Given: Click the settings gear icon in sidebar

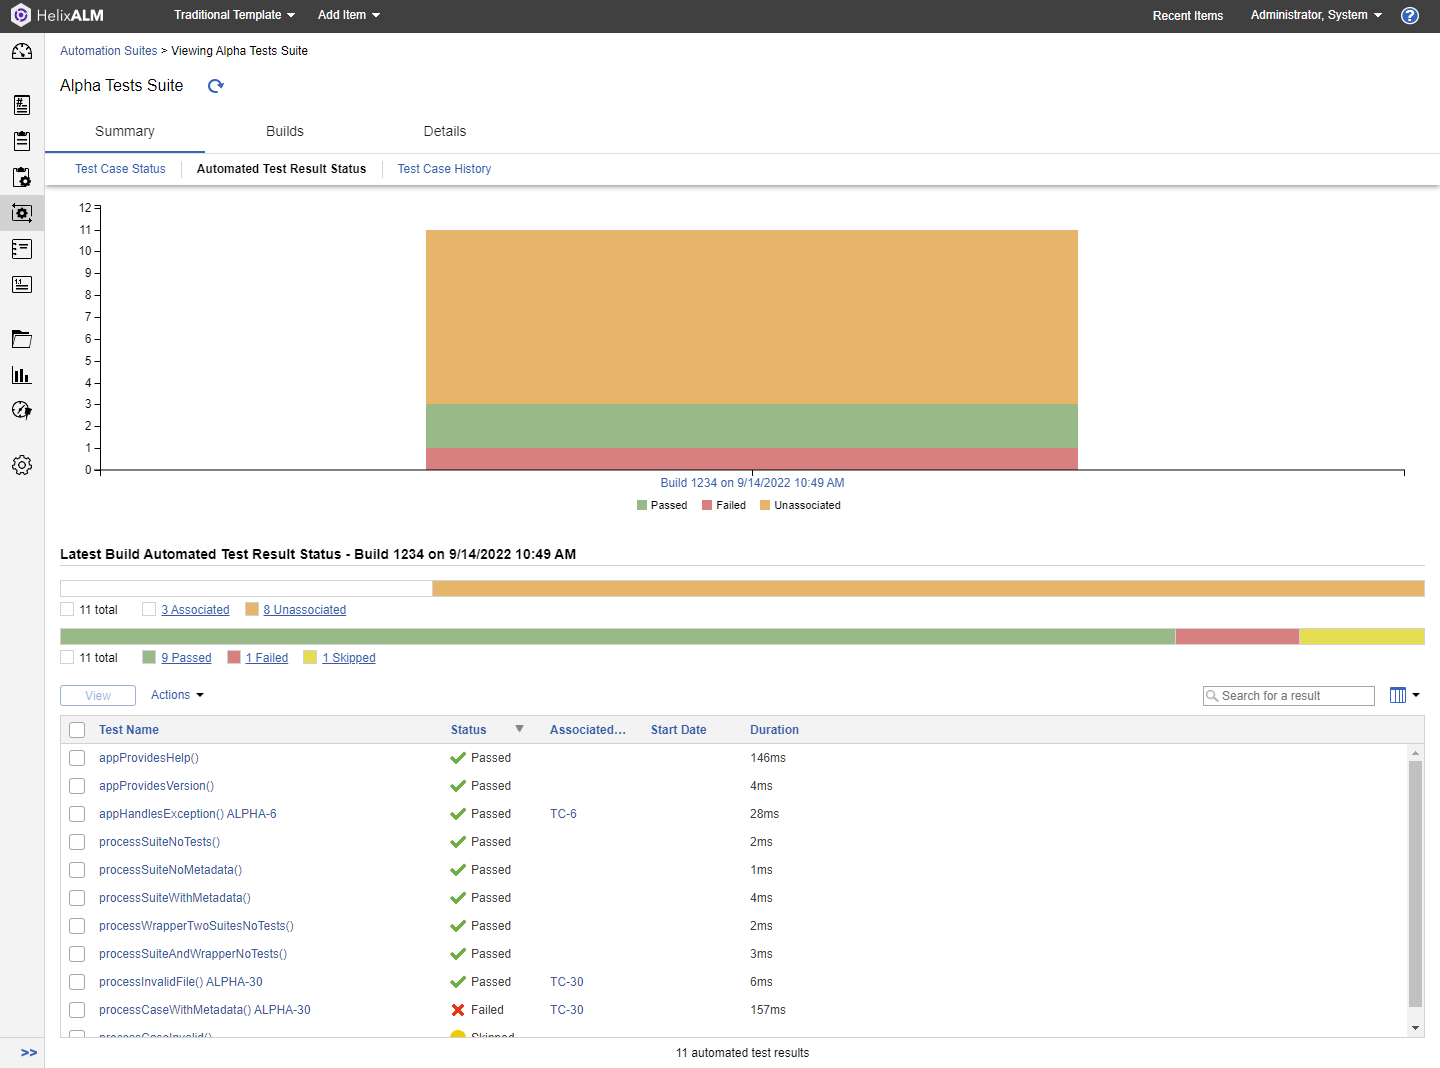Looking at the screenshot, I should pyautogui.click(x=22, y=465).
